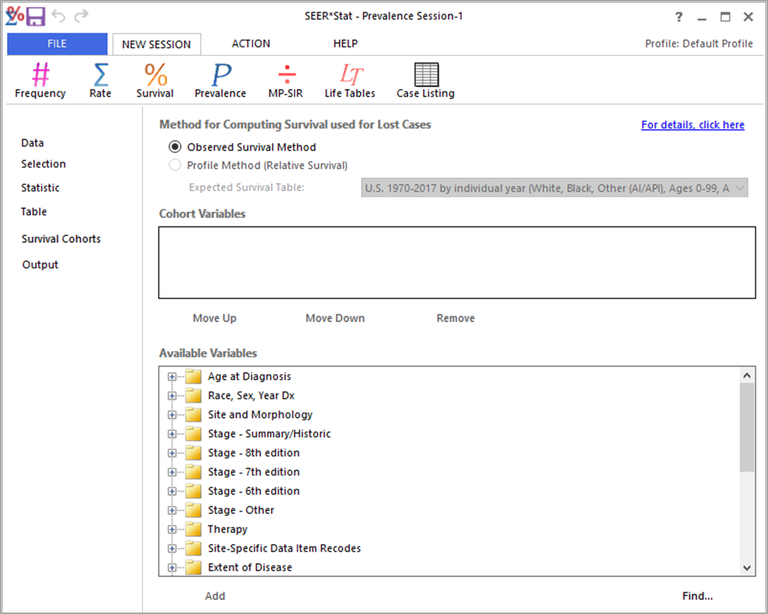Expand the Age at Diagnosis folder
Screen dimensions: 768x614
[x=172, y=377]
